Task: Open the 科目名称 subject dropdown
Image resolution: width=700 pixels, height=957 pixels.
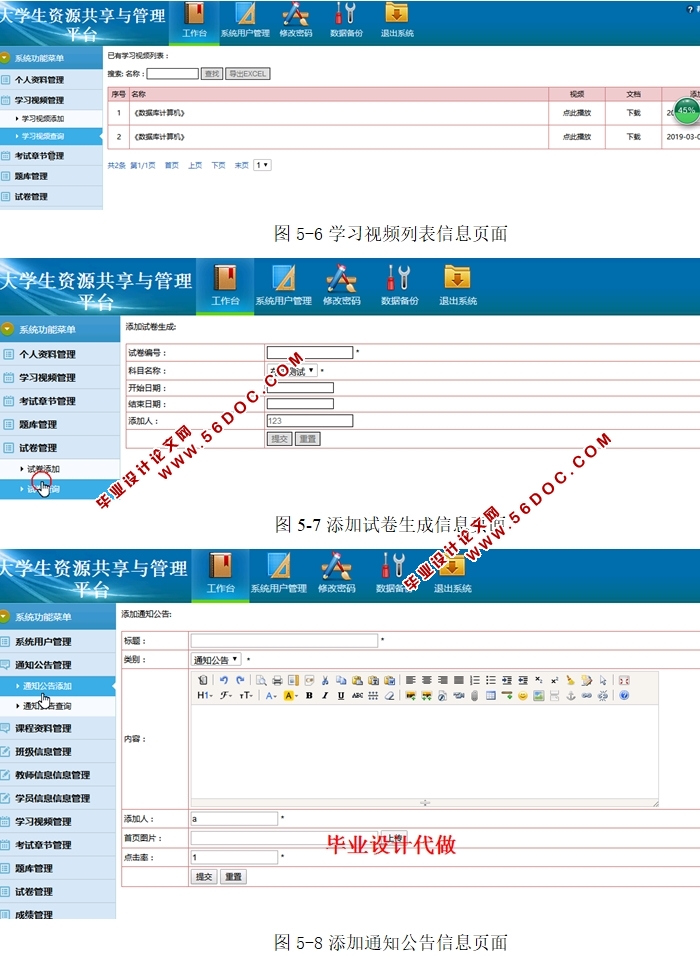Action: (292, 370)
